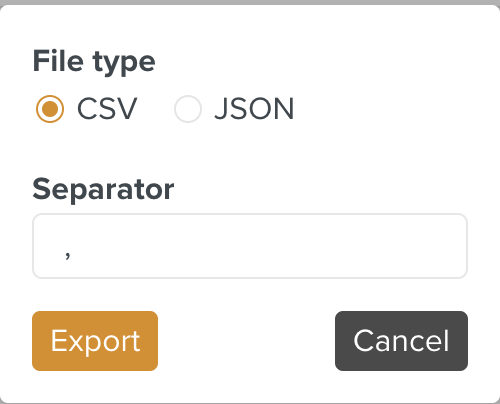This screenshot has width=500, height=404.
Task: Place cursor after the comma in Separator box
Action: (73, 255)
